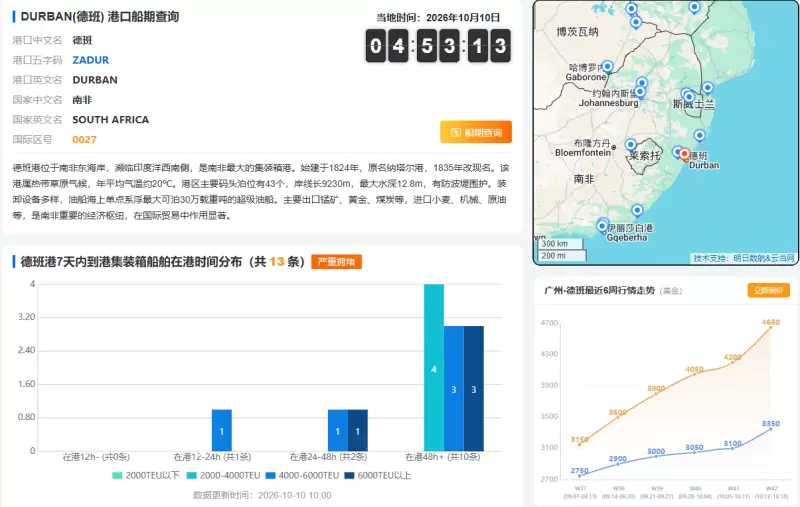Image resolution: width=800 pixels, height=507 pixels.
Task: Click the DURBAN English port name value
Action: (x=95, y=80)
